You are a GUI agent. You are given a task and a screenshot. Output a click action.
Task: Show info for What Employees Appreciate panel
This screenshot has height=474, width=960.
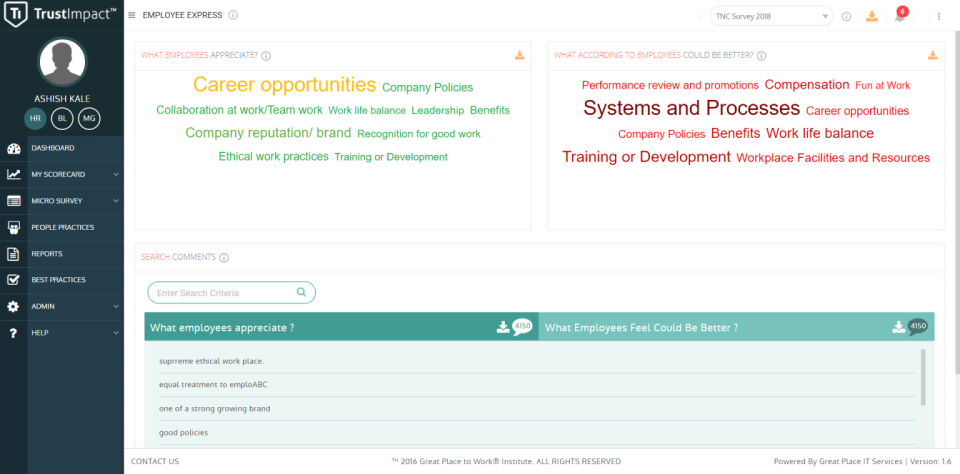point(266,56)
